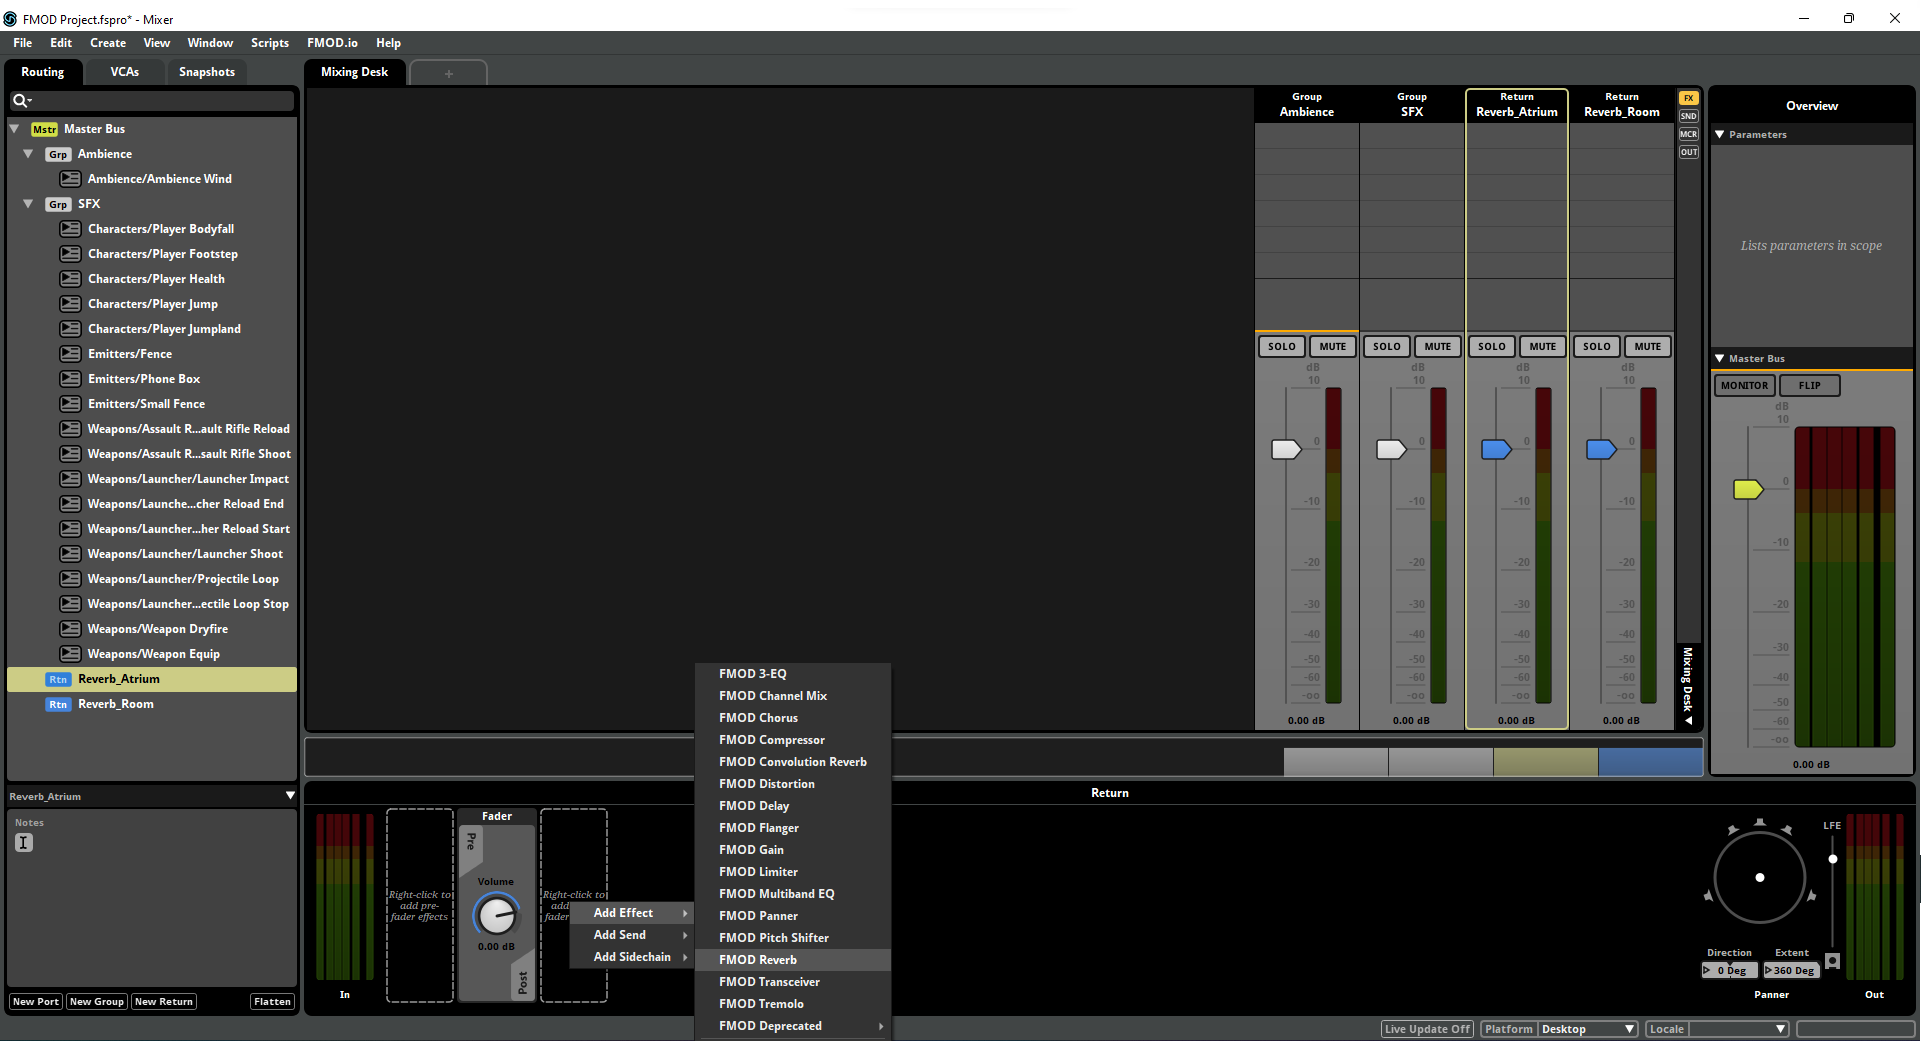This screenshot has width=1921, height=1041.
Task: Click the SFX group 'Grp' icon
Action: 58,204
